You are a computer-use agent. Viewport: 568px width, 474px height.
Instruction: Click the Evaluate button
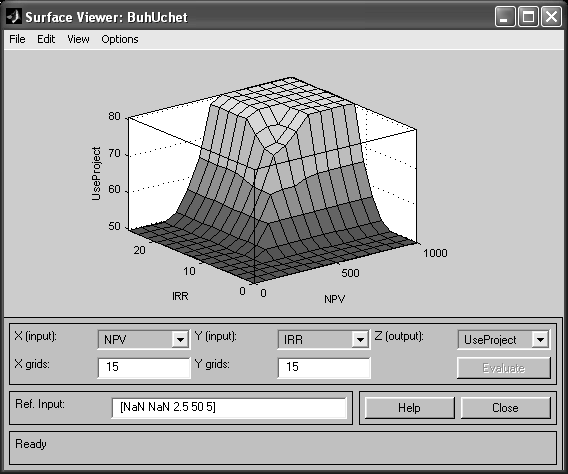(504, 368)
